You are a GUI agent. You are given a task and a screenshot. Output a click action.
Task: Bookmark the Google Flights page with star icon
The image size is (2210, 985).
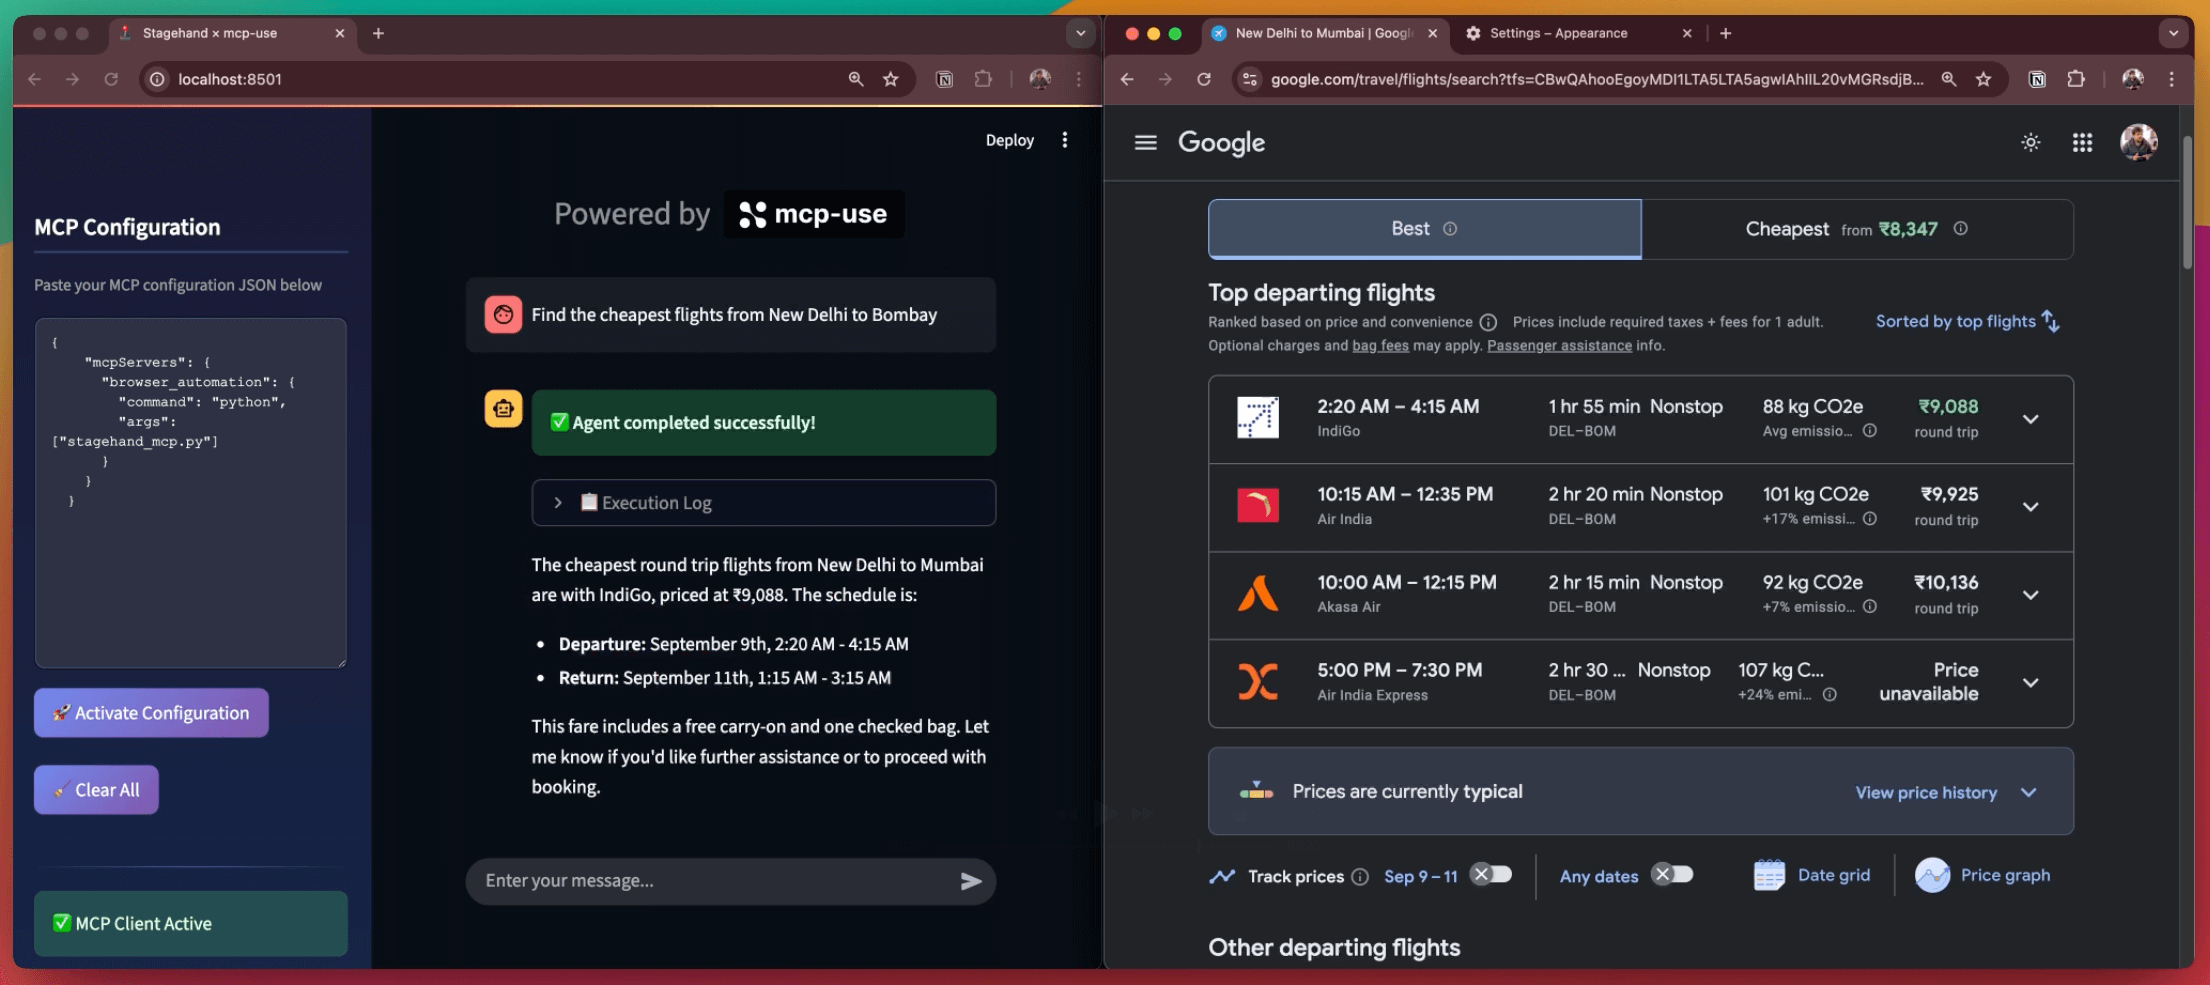click(x=1983, y=79)
